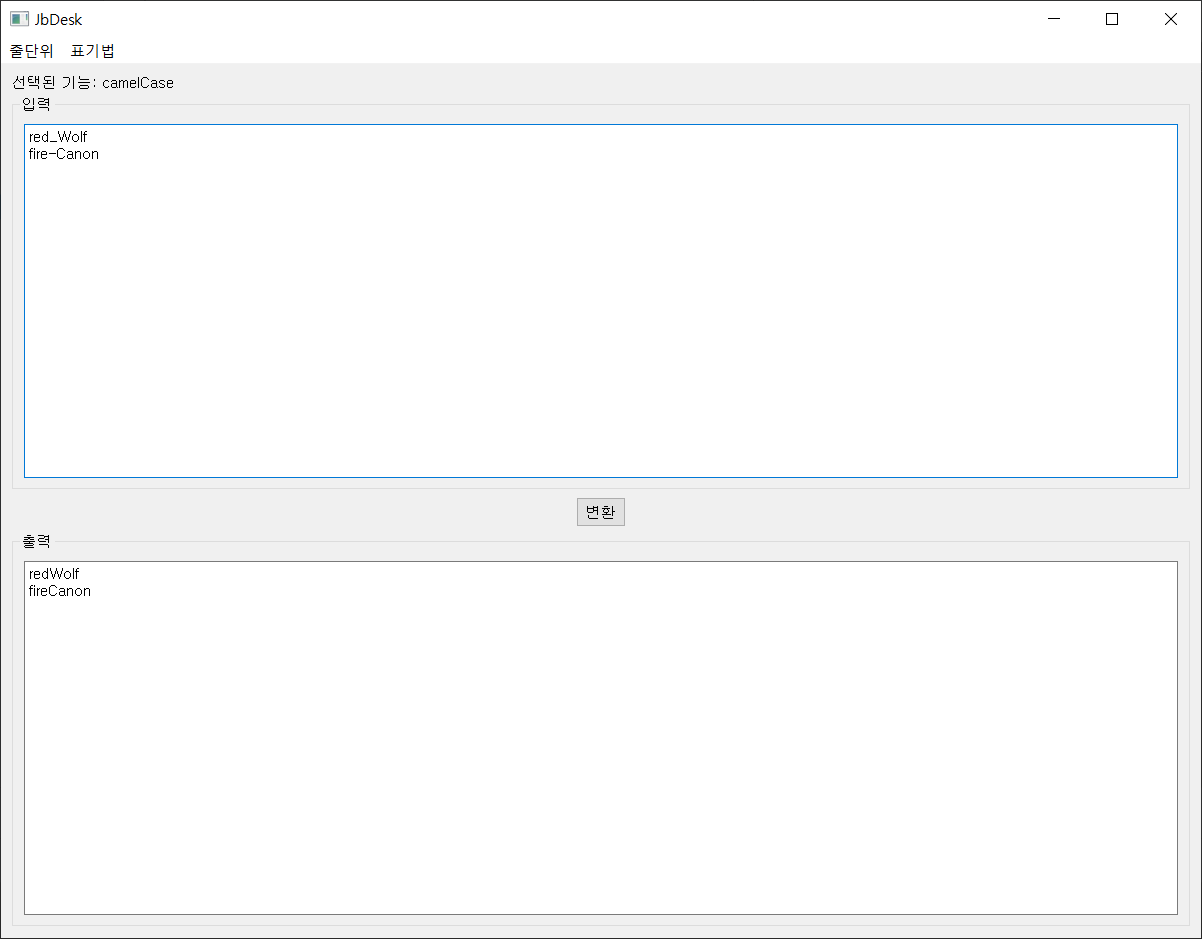Screen dimensions: 1202x939
Task: Open the 표기법 menu
Action: click(92, 51)
